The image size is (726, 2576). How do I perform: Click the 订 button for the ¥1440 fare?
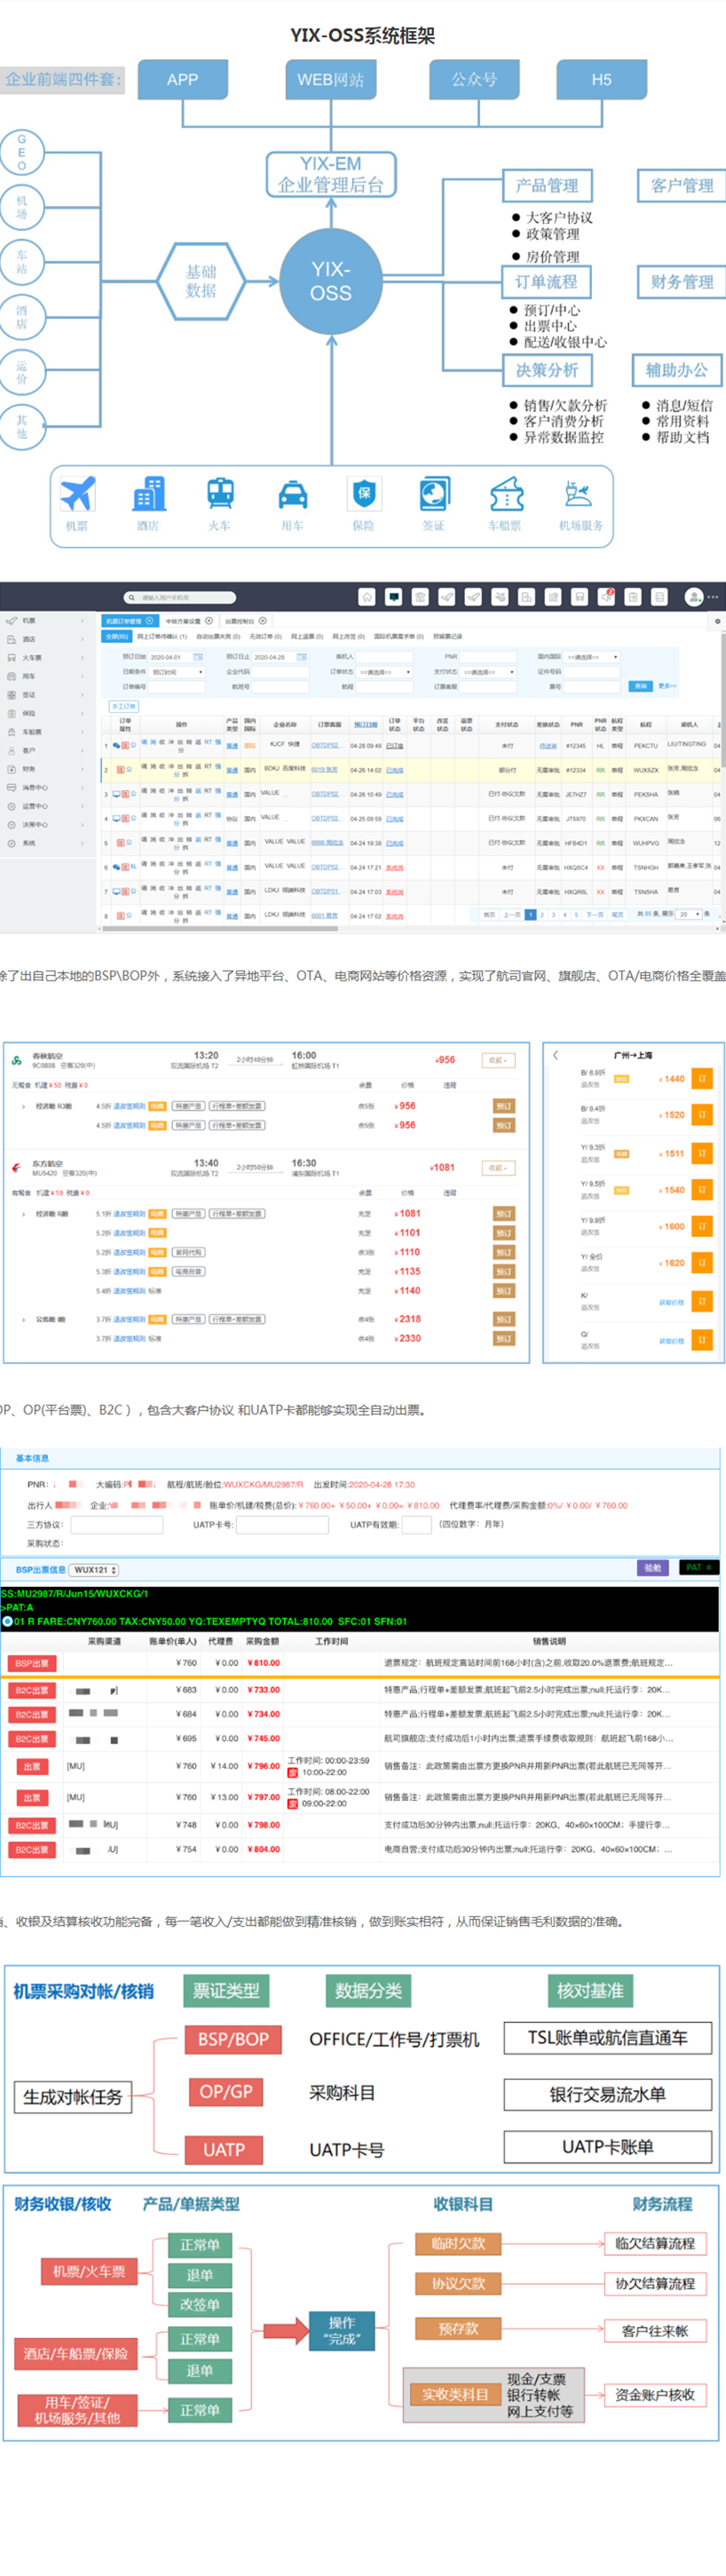702,1079
